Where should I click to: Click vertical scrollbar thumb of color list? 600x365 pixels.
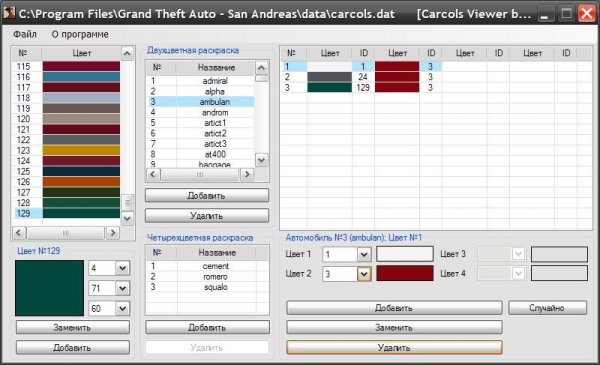pyautogui.click(x=127, y=202)
